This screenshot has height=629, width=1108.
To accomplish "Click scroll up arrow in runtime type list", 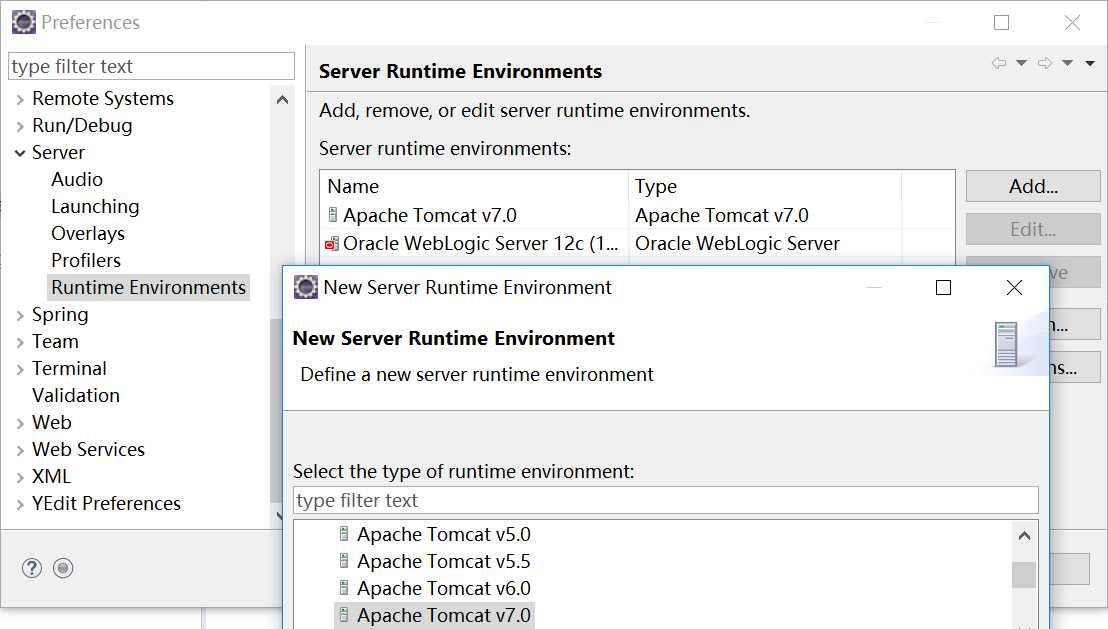I will (1024, 536).
